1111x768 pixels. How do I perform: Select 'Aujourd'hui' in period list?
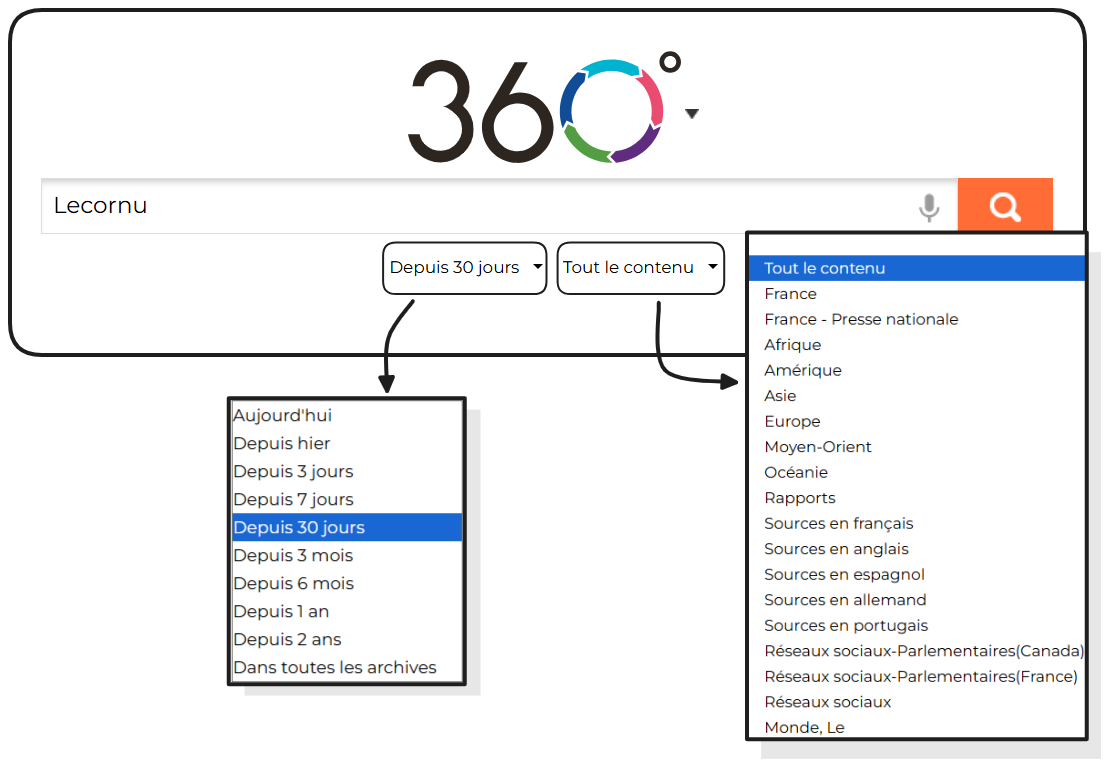click(x=347, y=415)
